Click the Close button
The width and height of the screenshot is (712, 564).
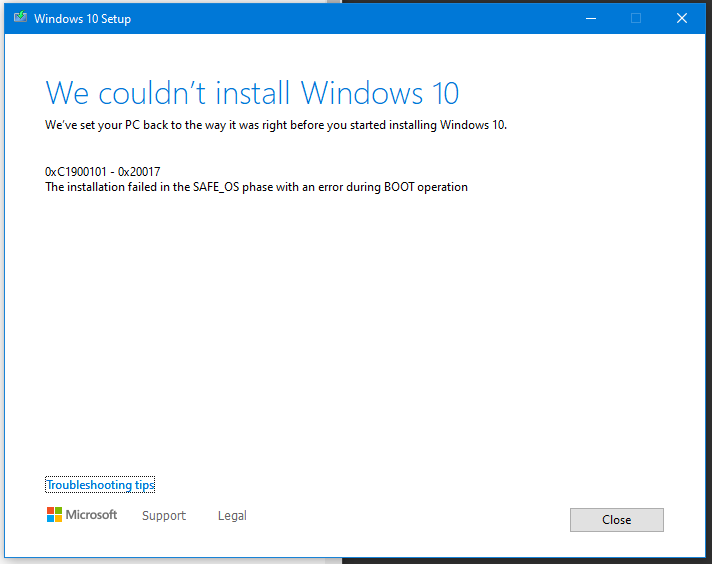[x=617, y=519]
